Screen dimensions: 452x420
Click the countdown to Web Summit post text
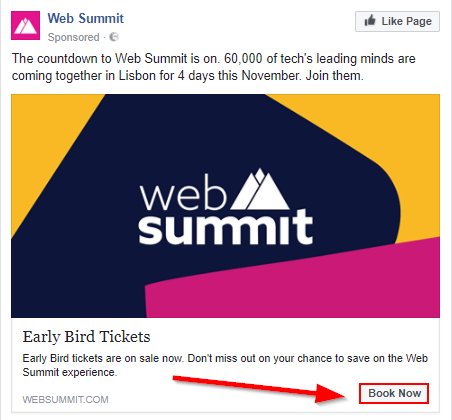214,67
